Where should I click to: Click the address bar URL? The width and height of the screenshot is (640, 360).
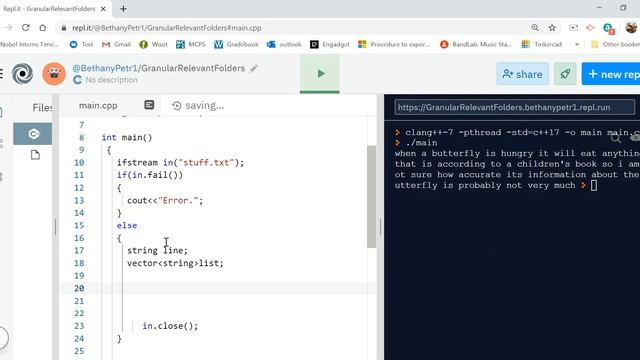[x=167, y=28]
